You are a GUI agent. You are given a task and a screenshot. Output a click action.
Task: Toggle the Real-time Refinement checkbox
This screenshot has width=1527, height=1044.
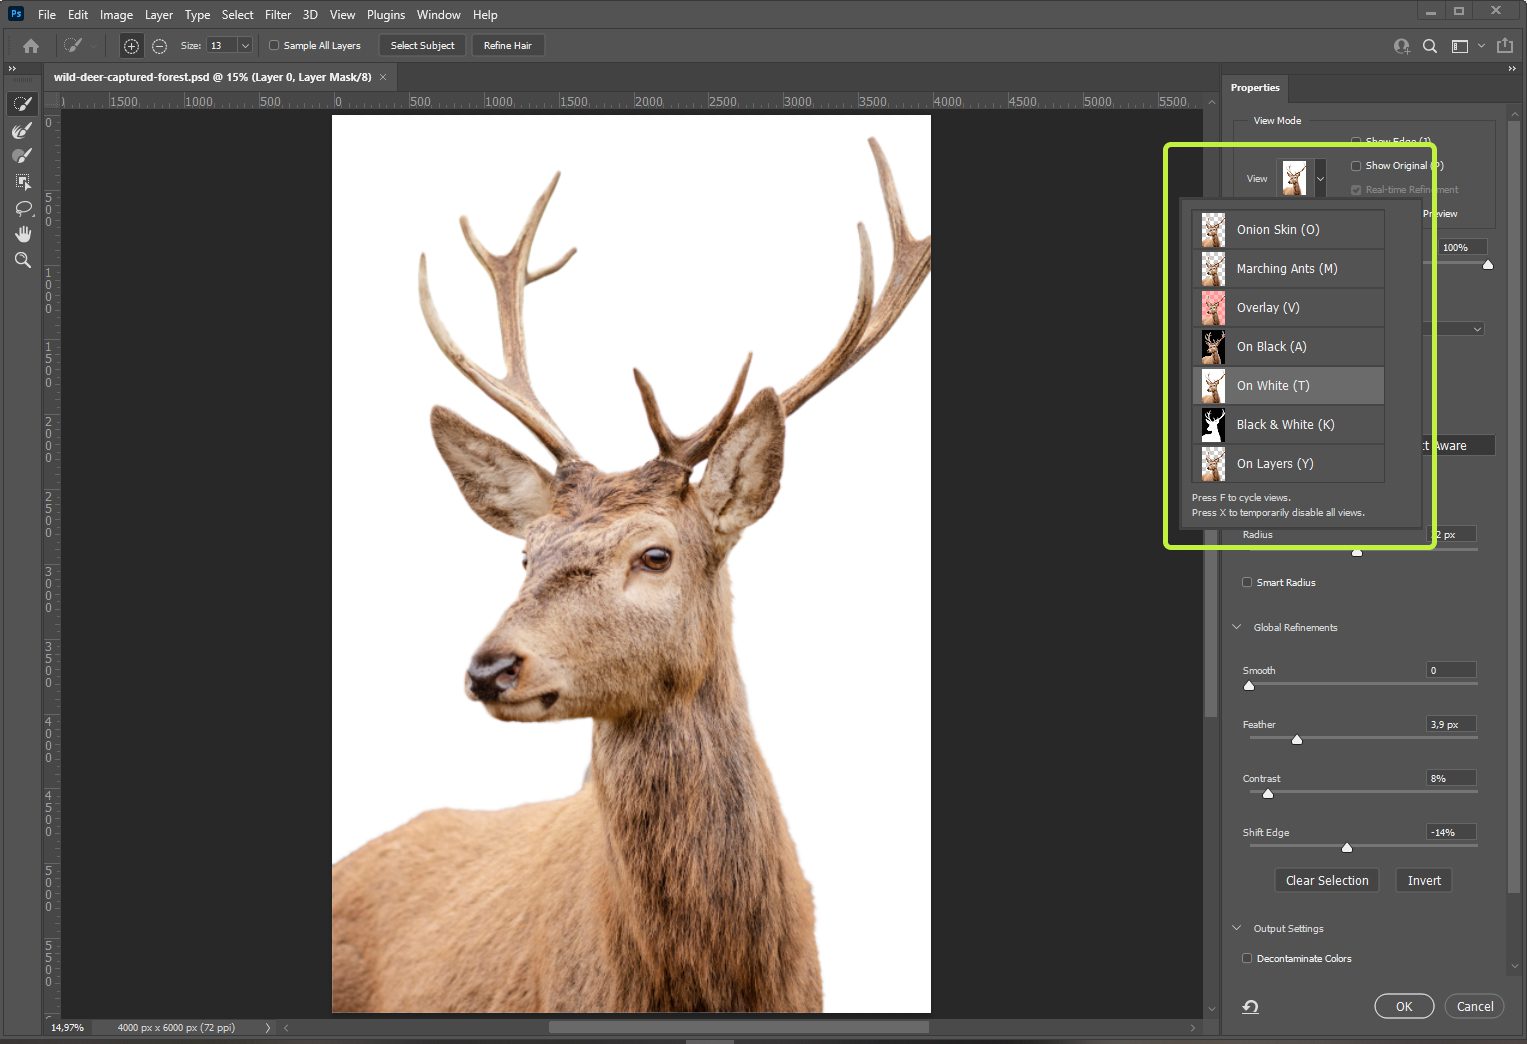pos(1356,190)
